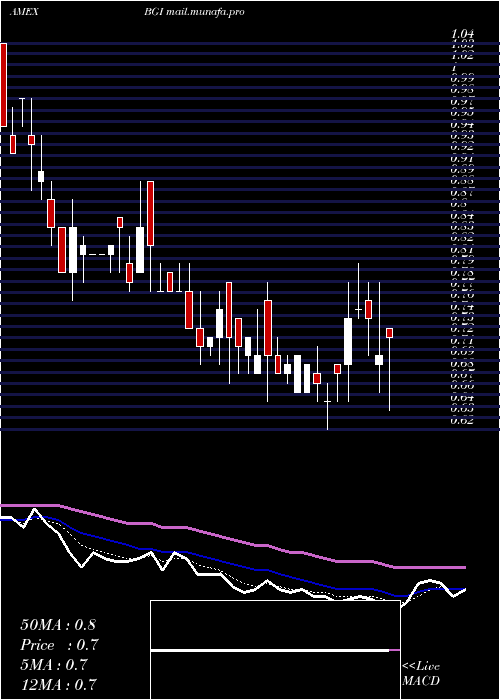Select the Price : 0.7 readout

coord(59,645)
